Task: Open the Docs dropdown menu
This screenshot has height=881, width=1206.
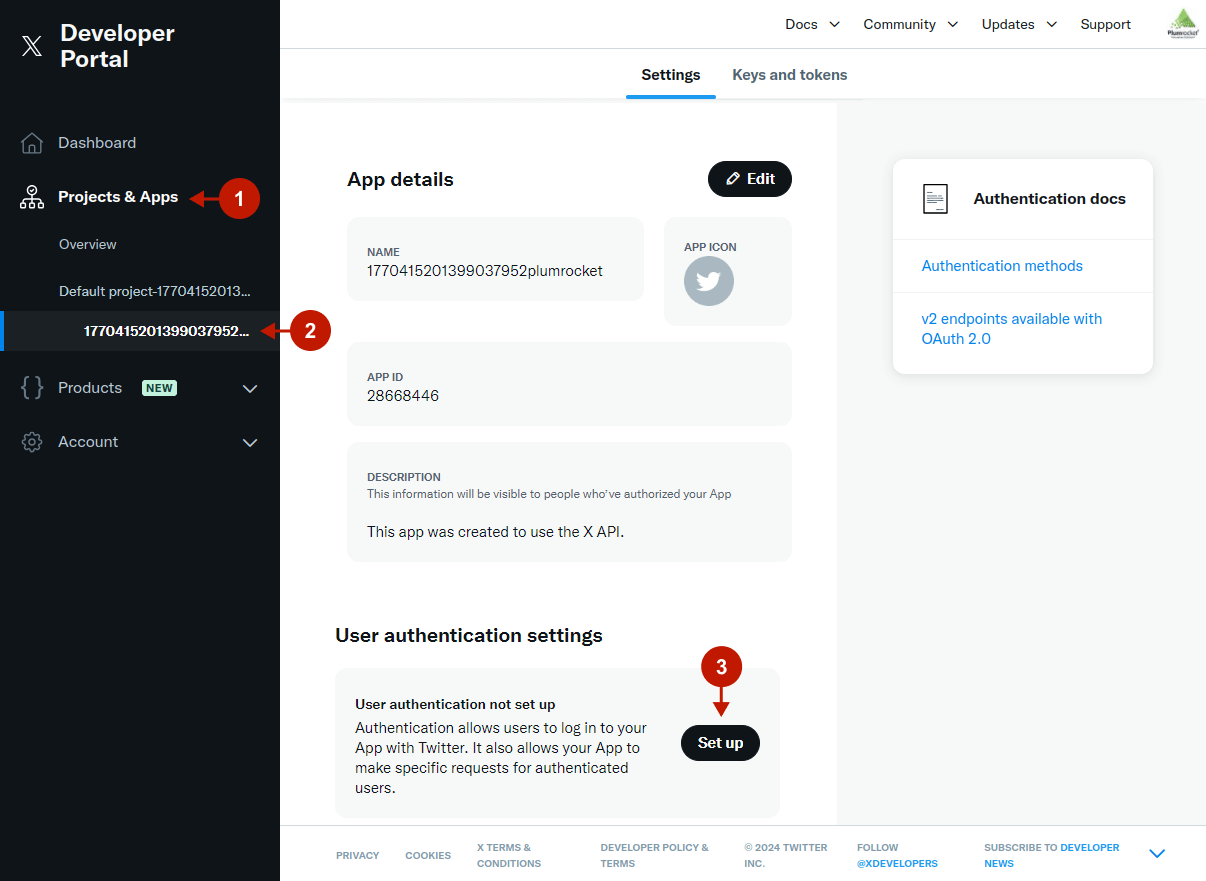Action: tap(812, 24)
